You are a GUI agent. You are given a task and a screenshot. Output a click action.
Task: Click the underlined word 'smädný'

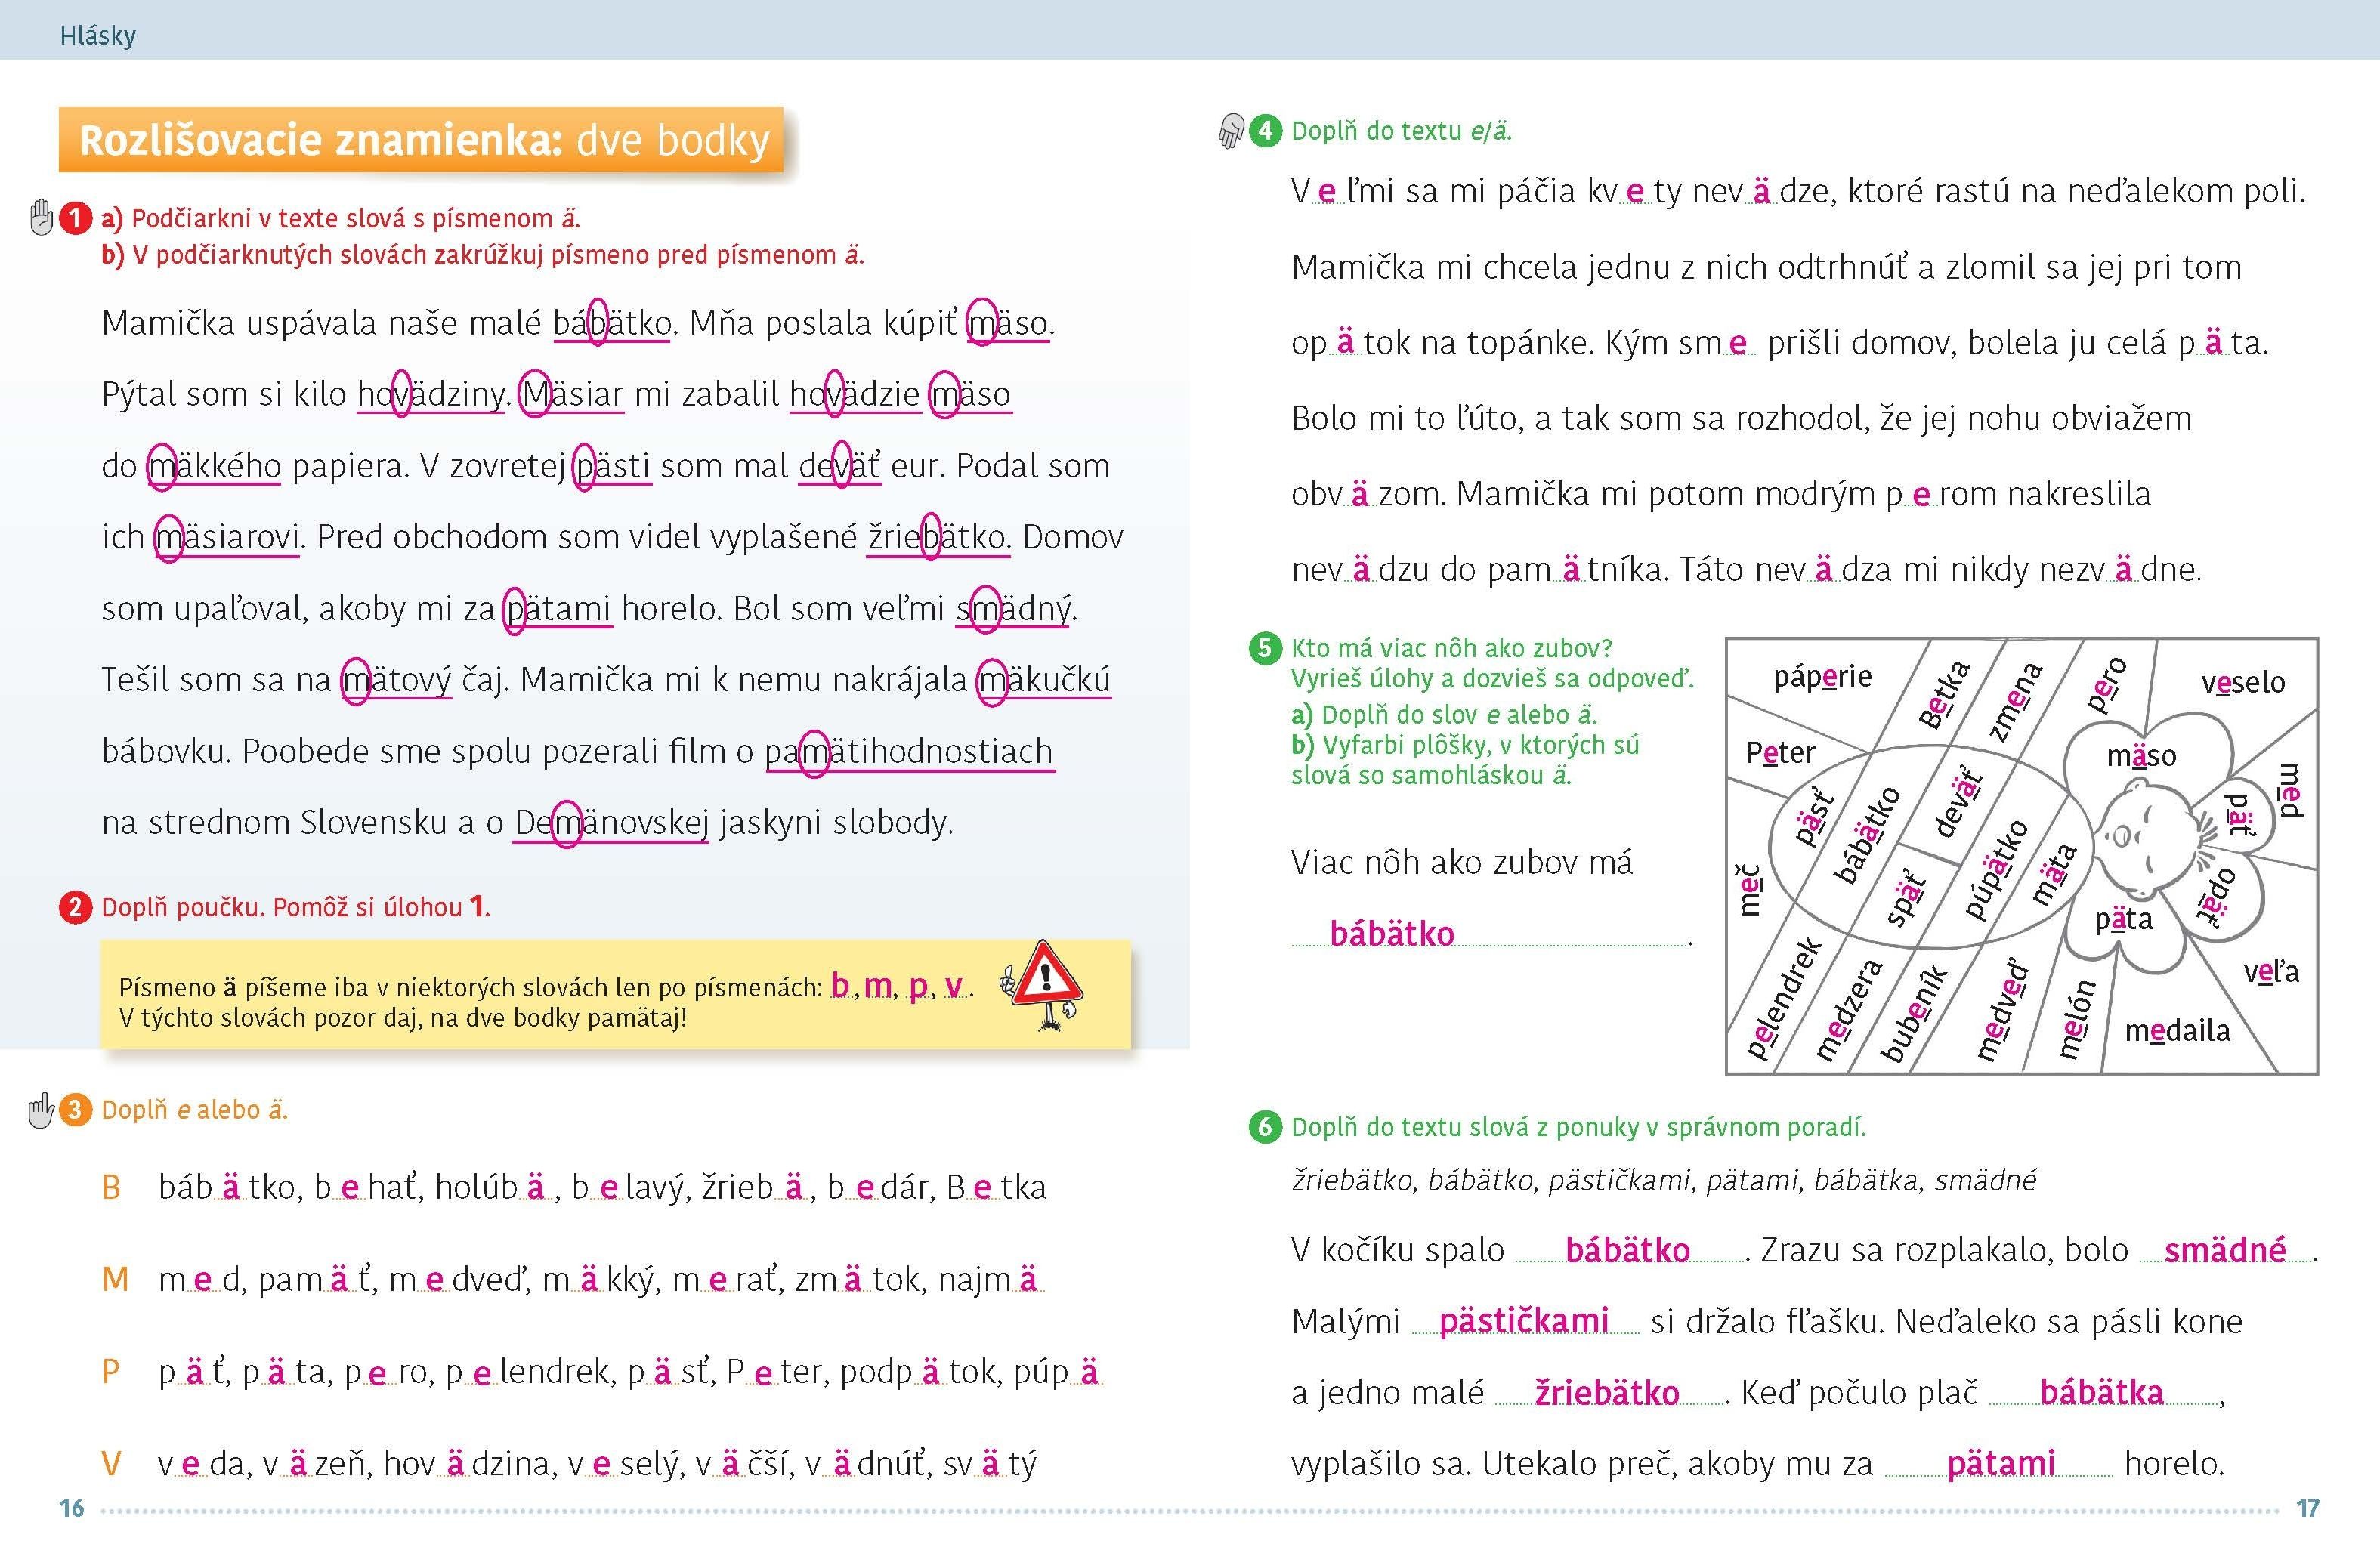click(1014, 608)
